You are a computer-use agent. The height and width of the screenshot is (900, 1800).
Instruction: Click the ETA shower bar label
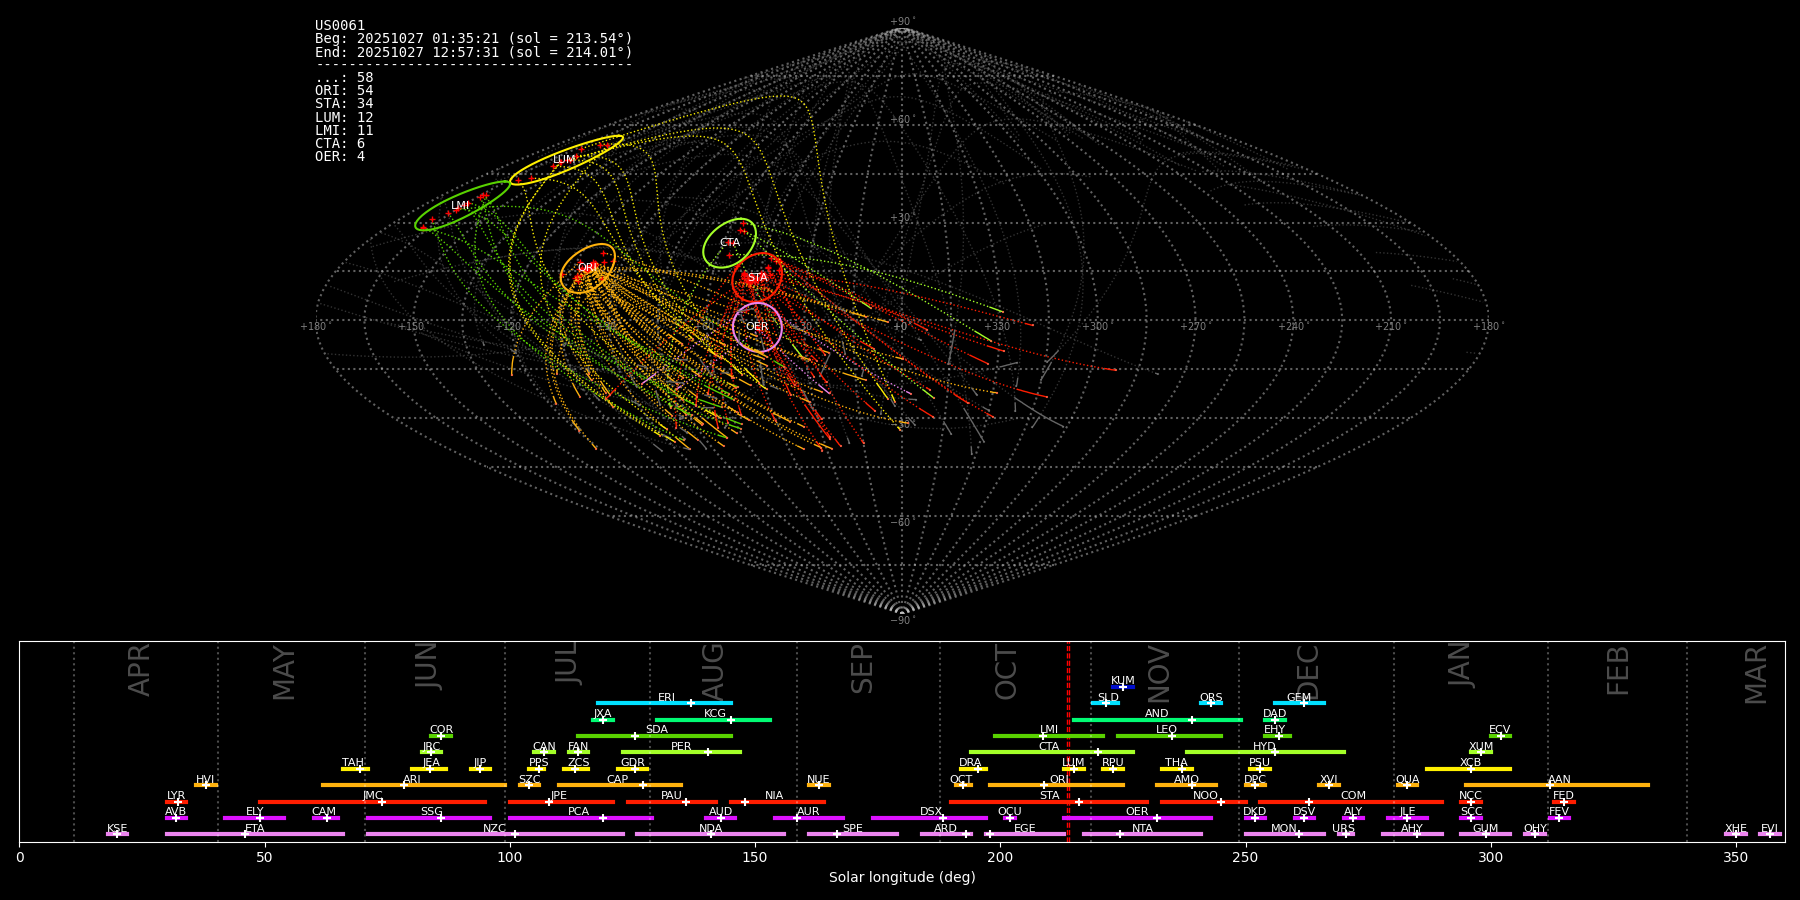click(x=255, y=829)
